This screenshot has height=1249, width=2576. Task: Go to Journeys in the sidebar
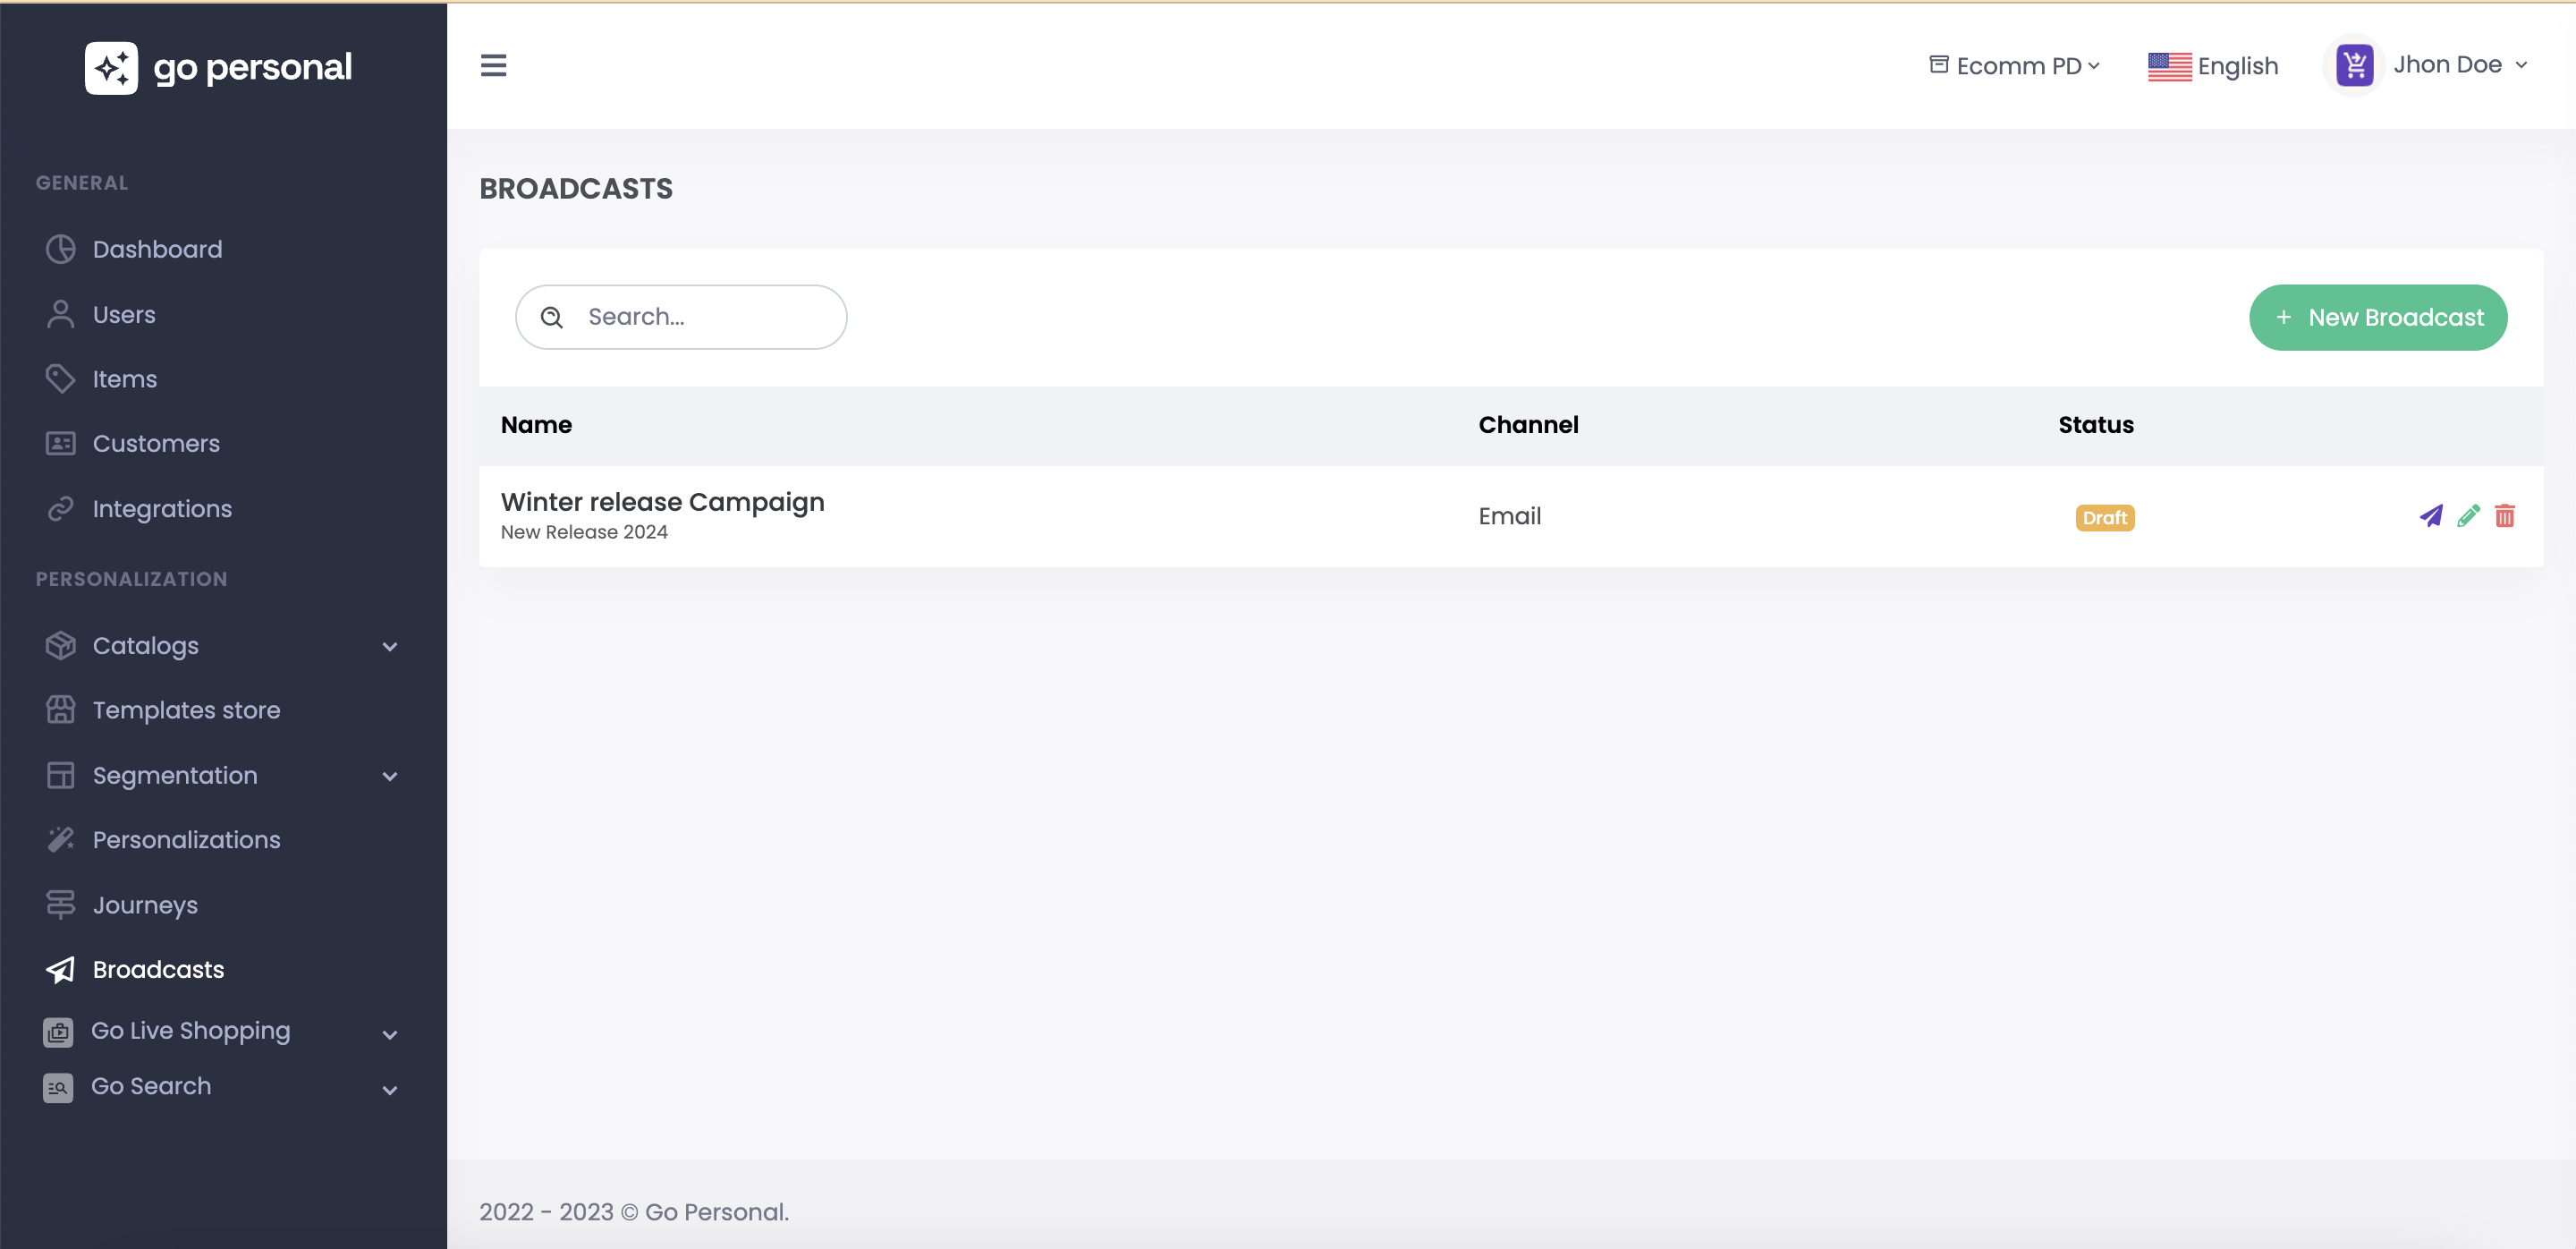[x=145, y=905]
